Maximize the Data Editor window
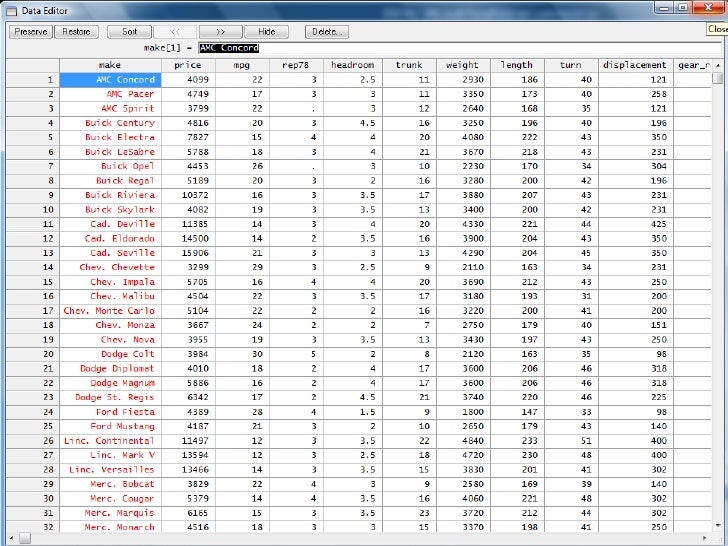 coord(683,7)
